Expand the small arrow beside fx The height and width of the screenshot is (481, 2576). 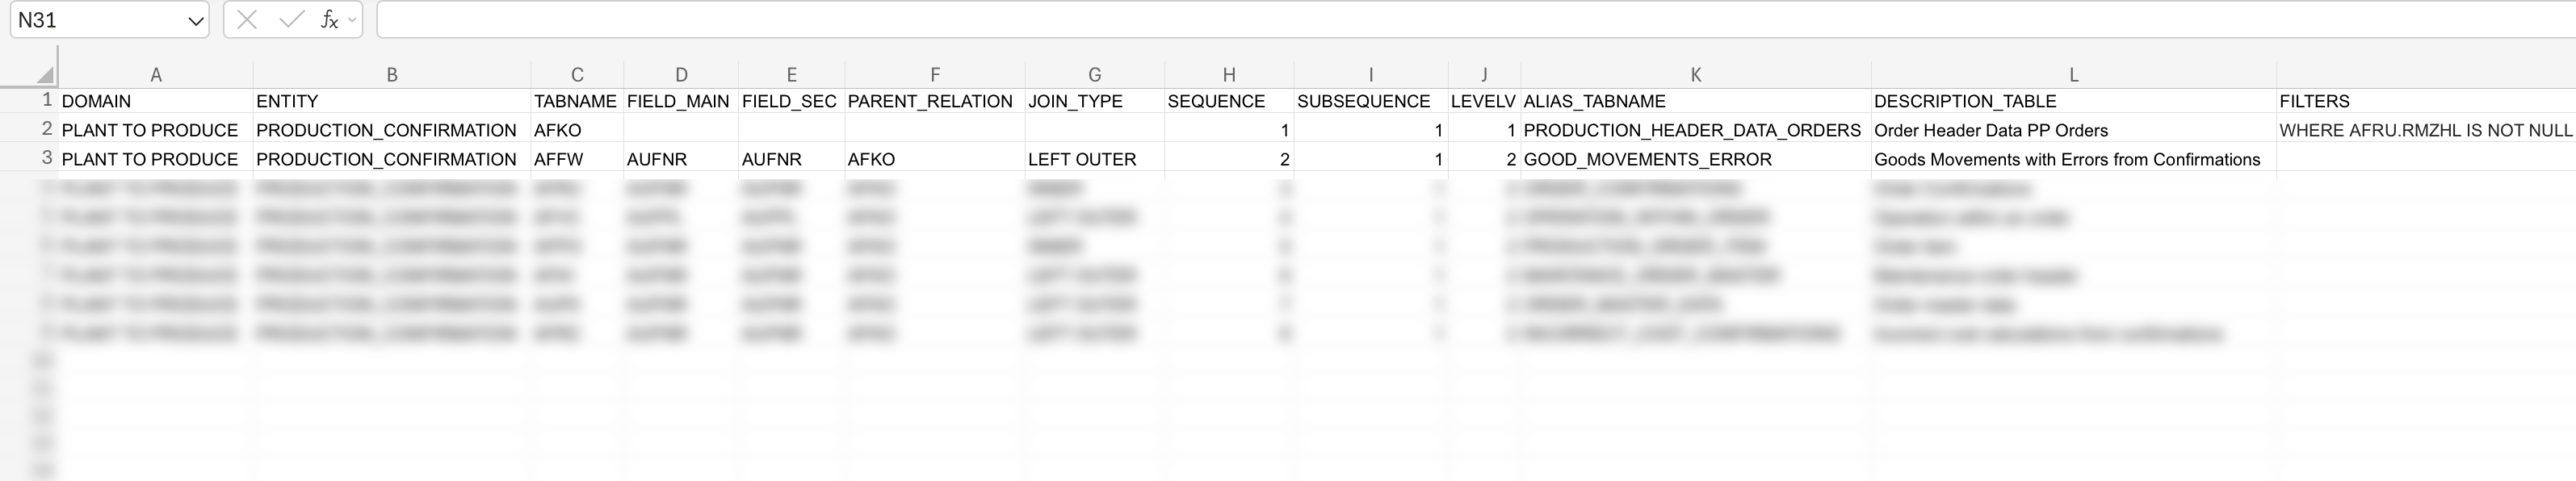tap(352, 20)
